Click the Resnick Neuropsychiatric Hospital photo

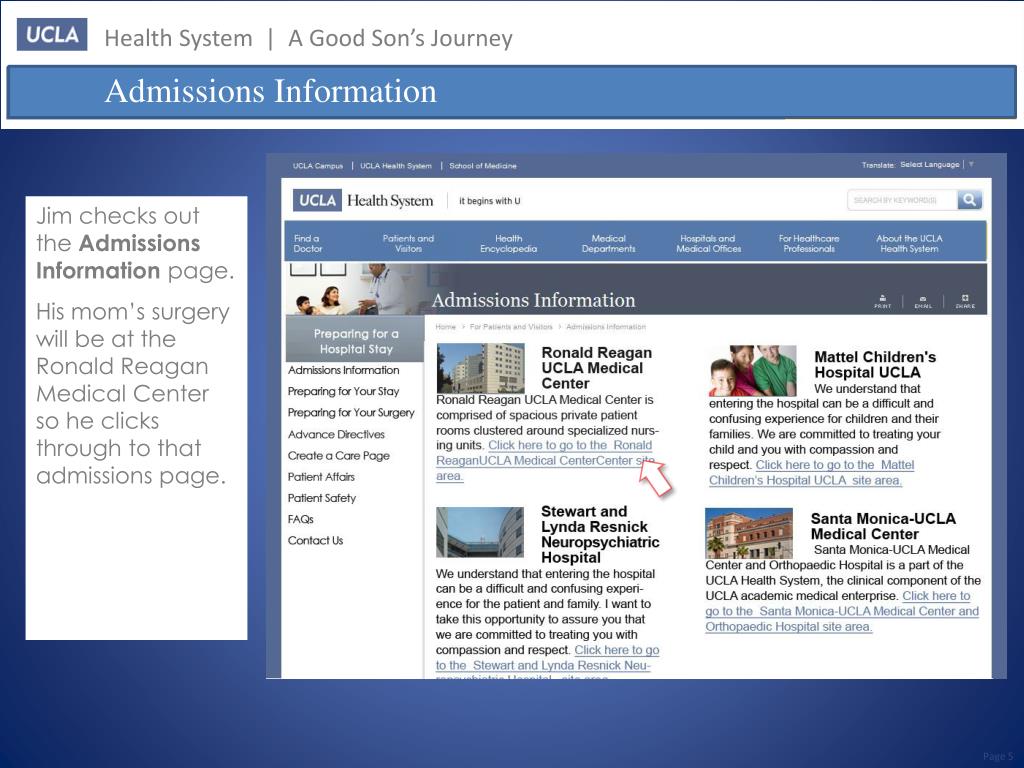tap(480, 532)
